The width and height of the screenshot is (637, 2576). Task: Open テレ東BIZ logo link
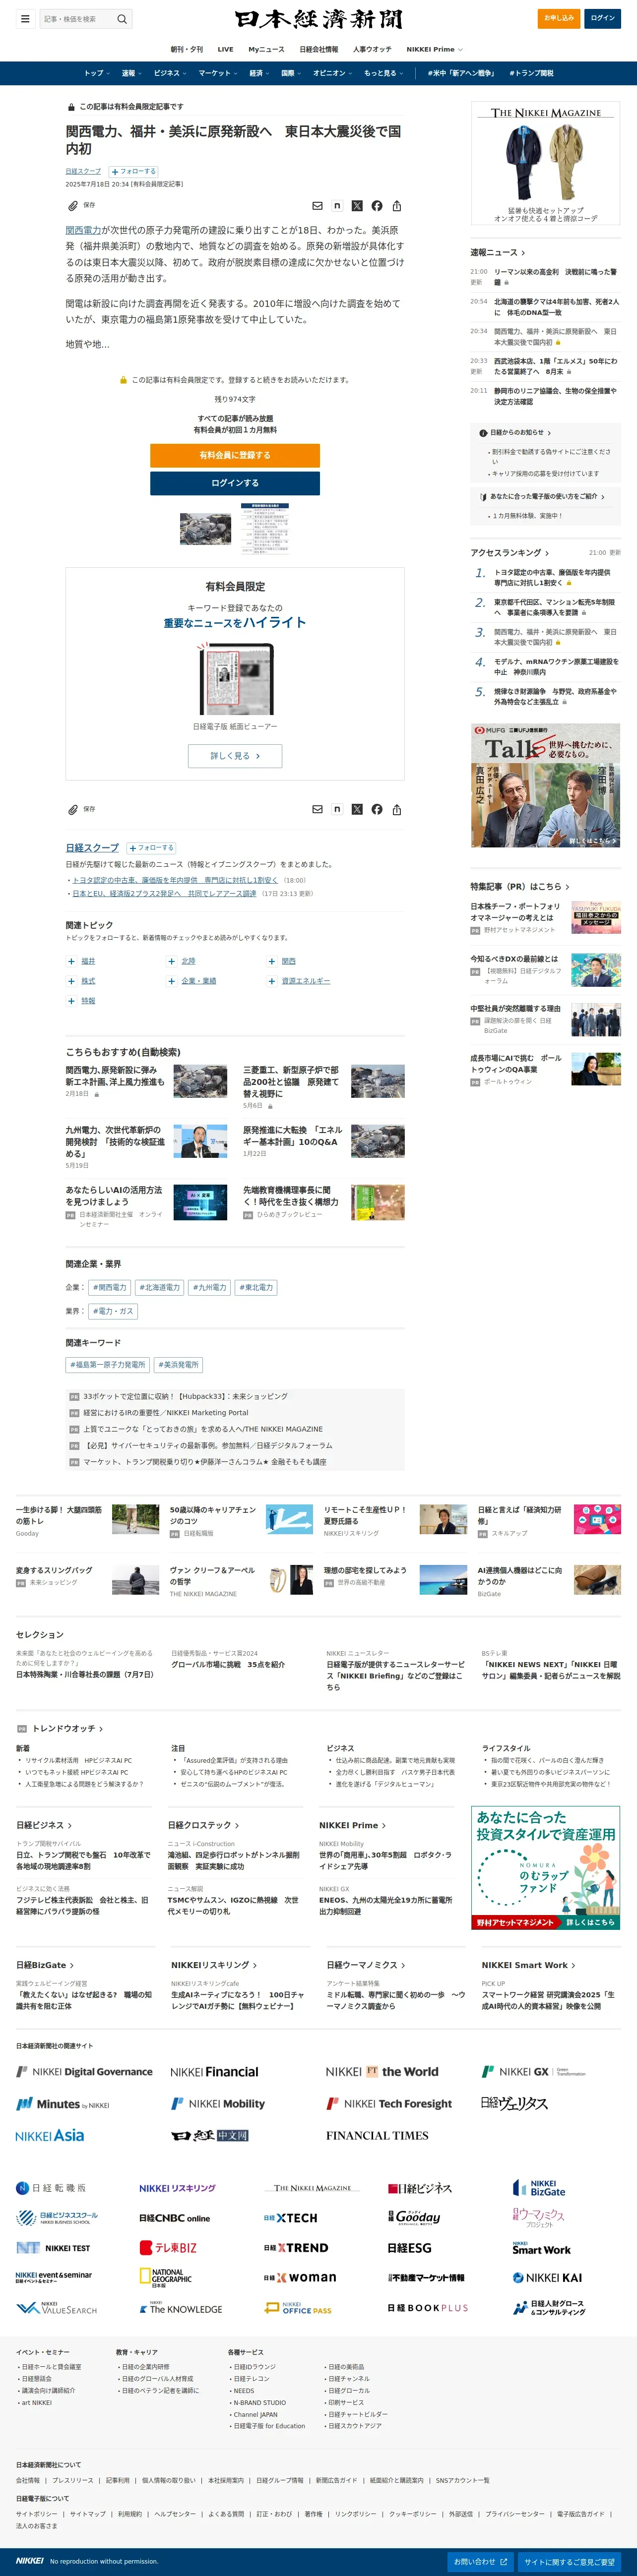[168, 2247]
